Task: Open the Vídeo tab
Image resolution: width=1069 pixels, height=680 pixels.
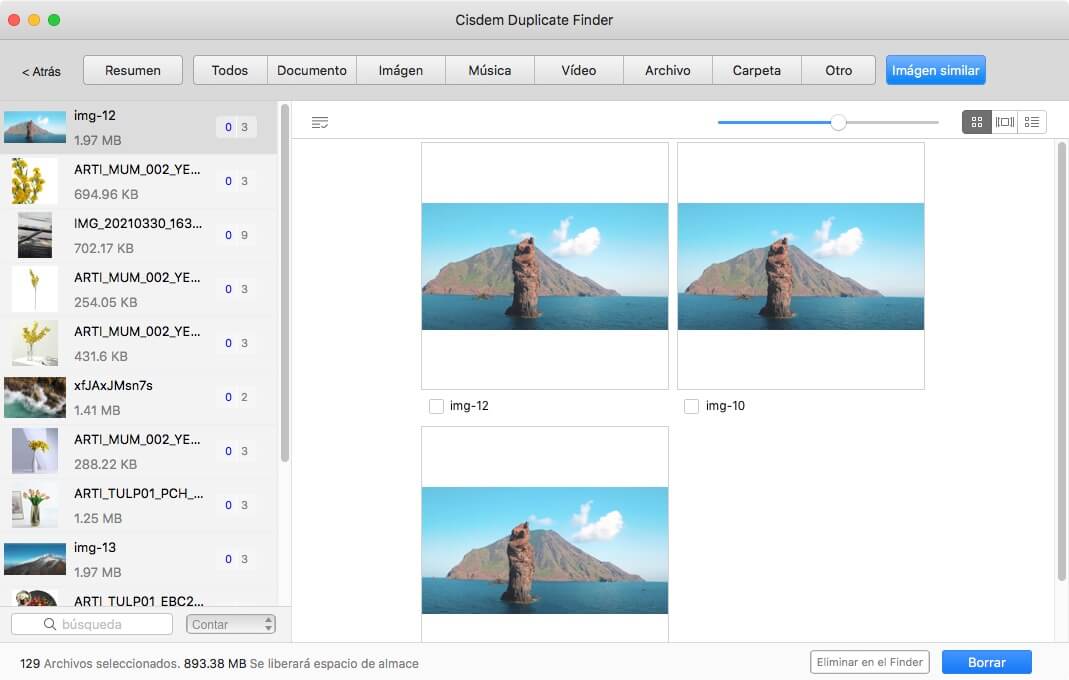Action: click(578, 70)
